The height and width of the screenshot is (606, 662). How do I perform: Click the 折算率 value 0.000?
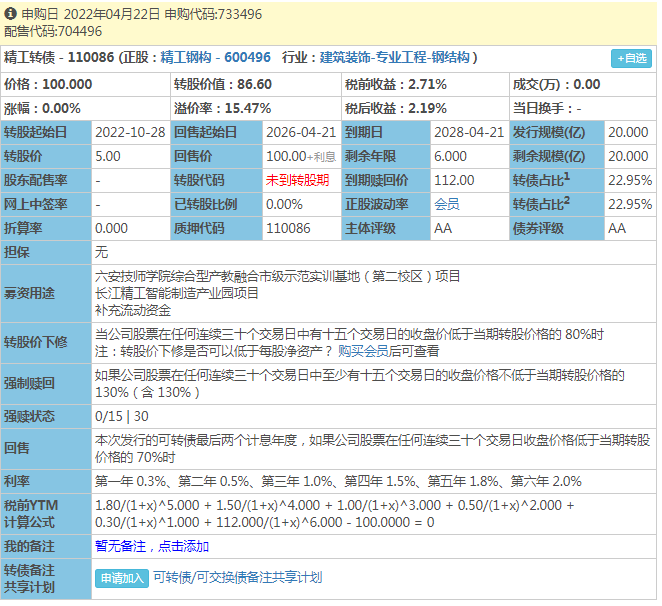[x=111, y=228]
